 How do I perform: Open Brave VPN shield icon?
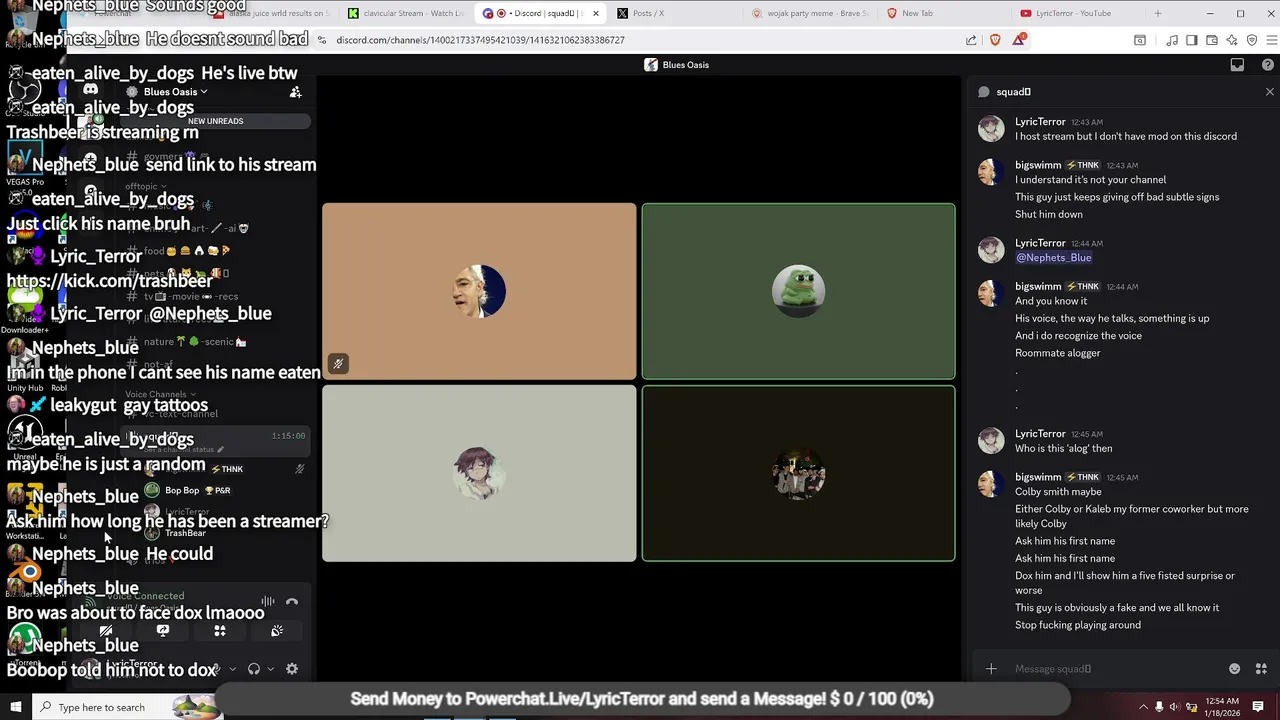[1252, 40]
